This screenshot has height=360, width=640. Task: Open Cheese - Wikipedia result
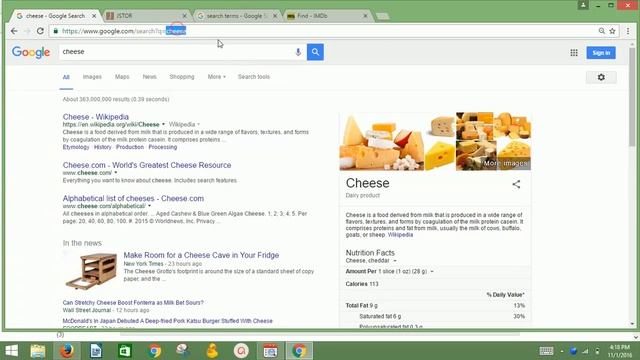click(x=96, y=117)
